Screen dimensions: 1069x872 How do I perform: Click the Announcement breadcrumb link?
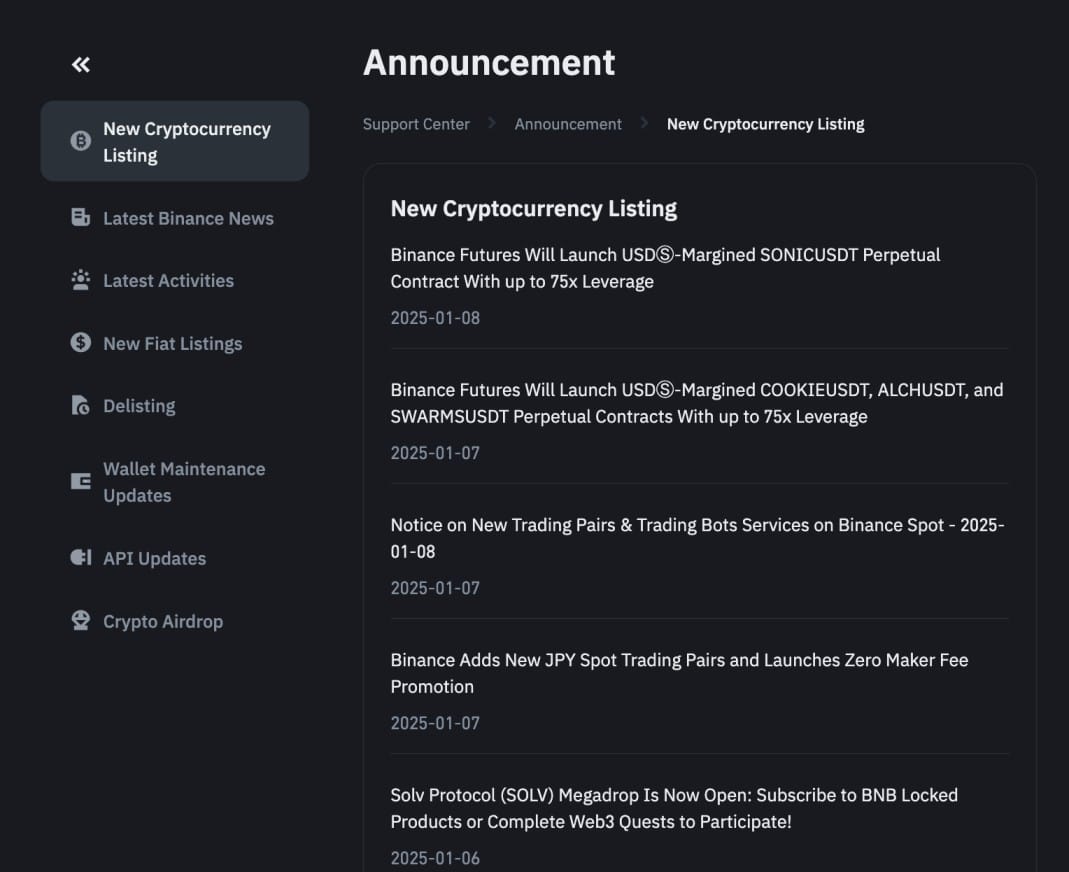pyautogui.click(x=568, y=123)
